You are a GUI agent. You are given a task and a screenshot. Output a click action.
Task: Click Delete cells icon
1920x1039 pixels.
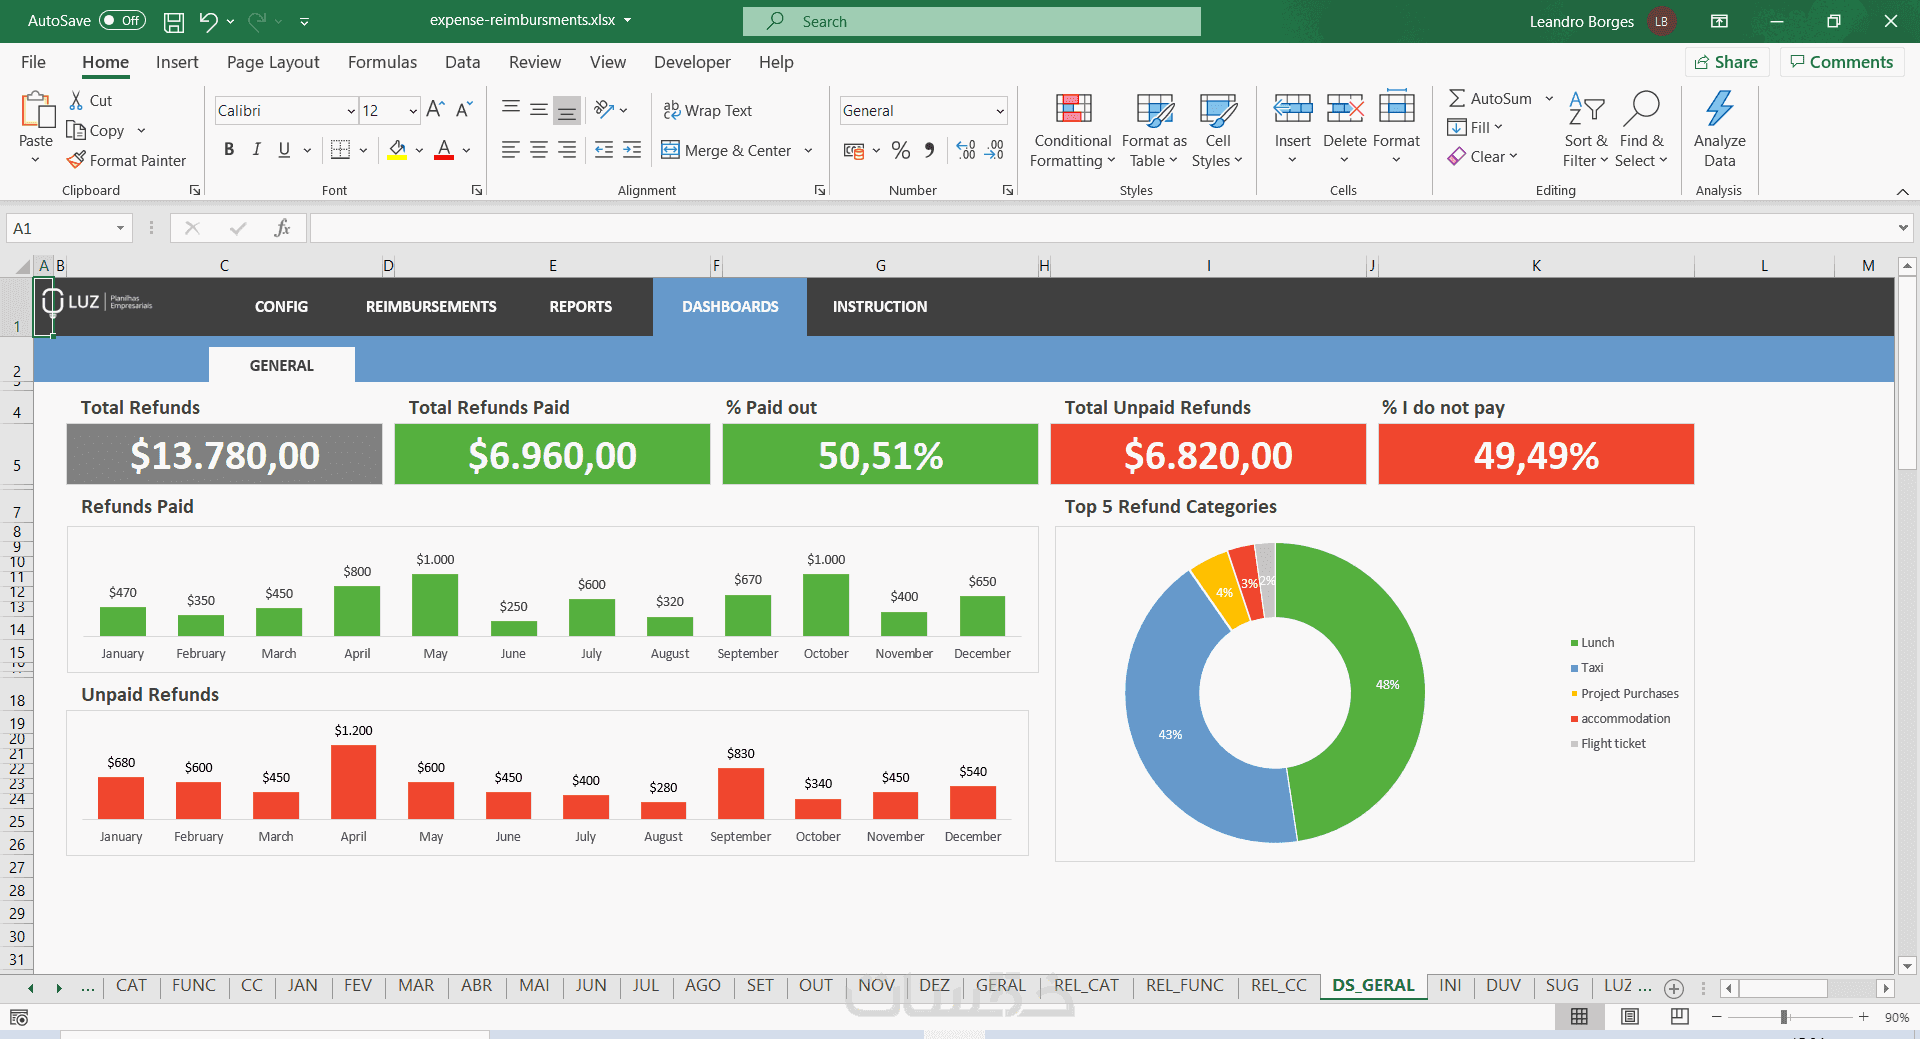point(1345,108)
